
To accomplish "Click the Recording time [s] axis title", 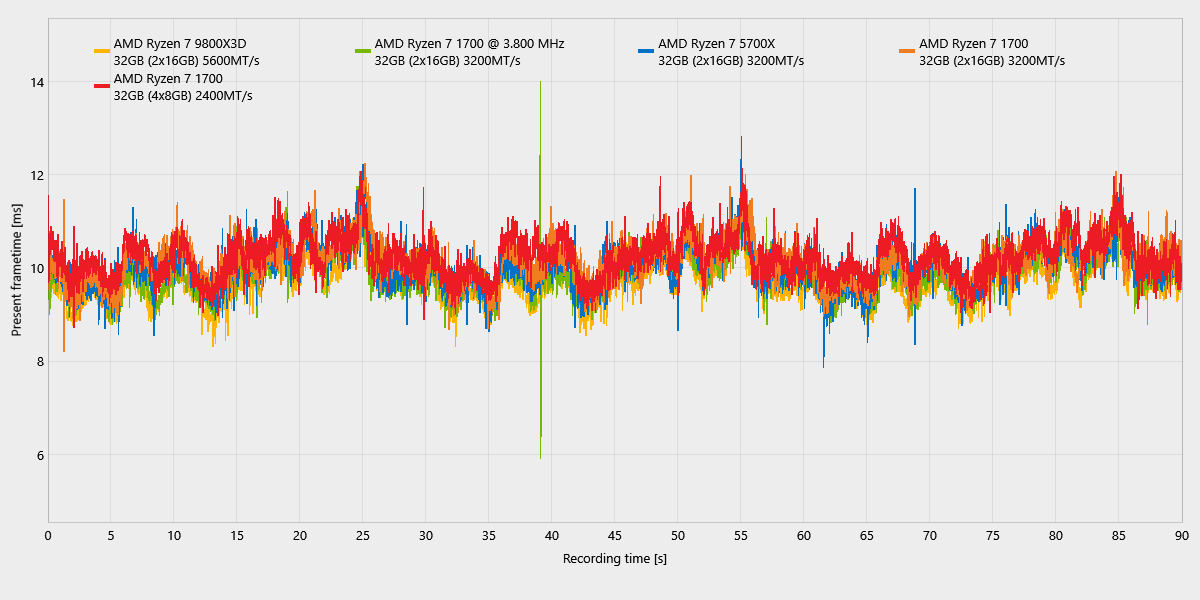I will click(615, 558).
